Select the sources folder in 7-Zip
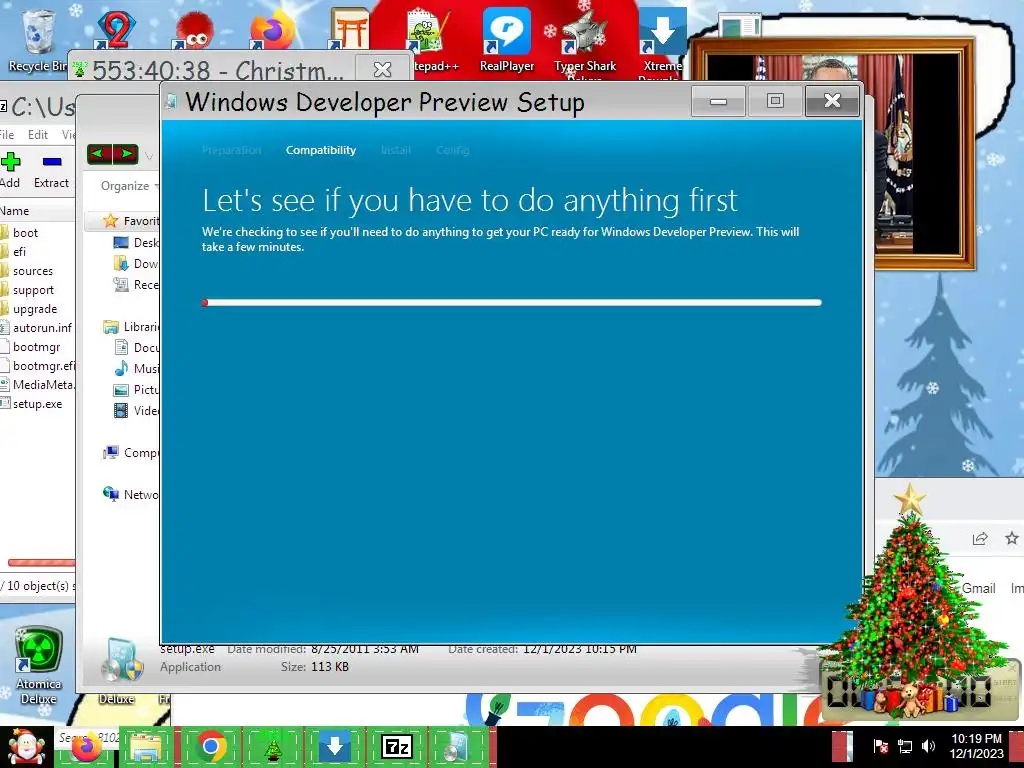Viewport: 1024px width, 768px height. [27, 270]
